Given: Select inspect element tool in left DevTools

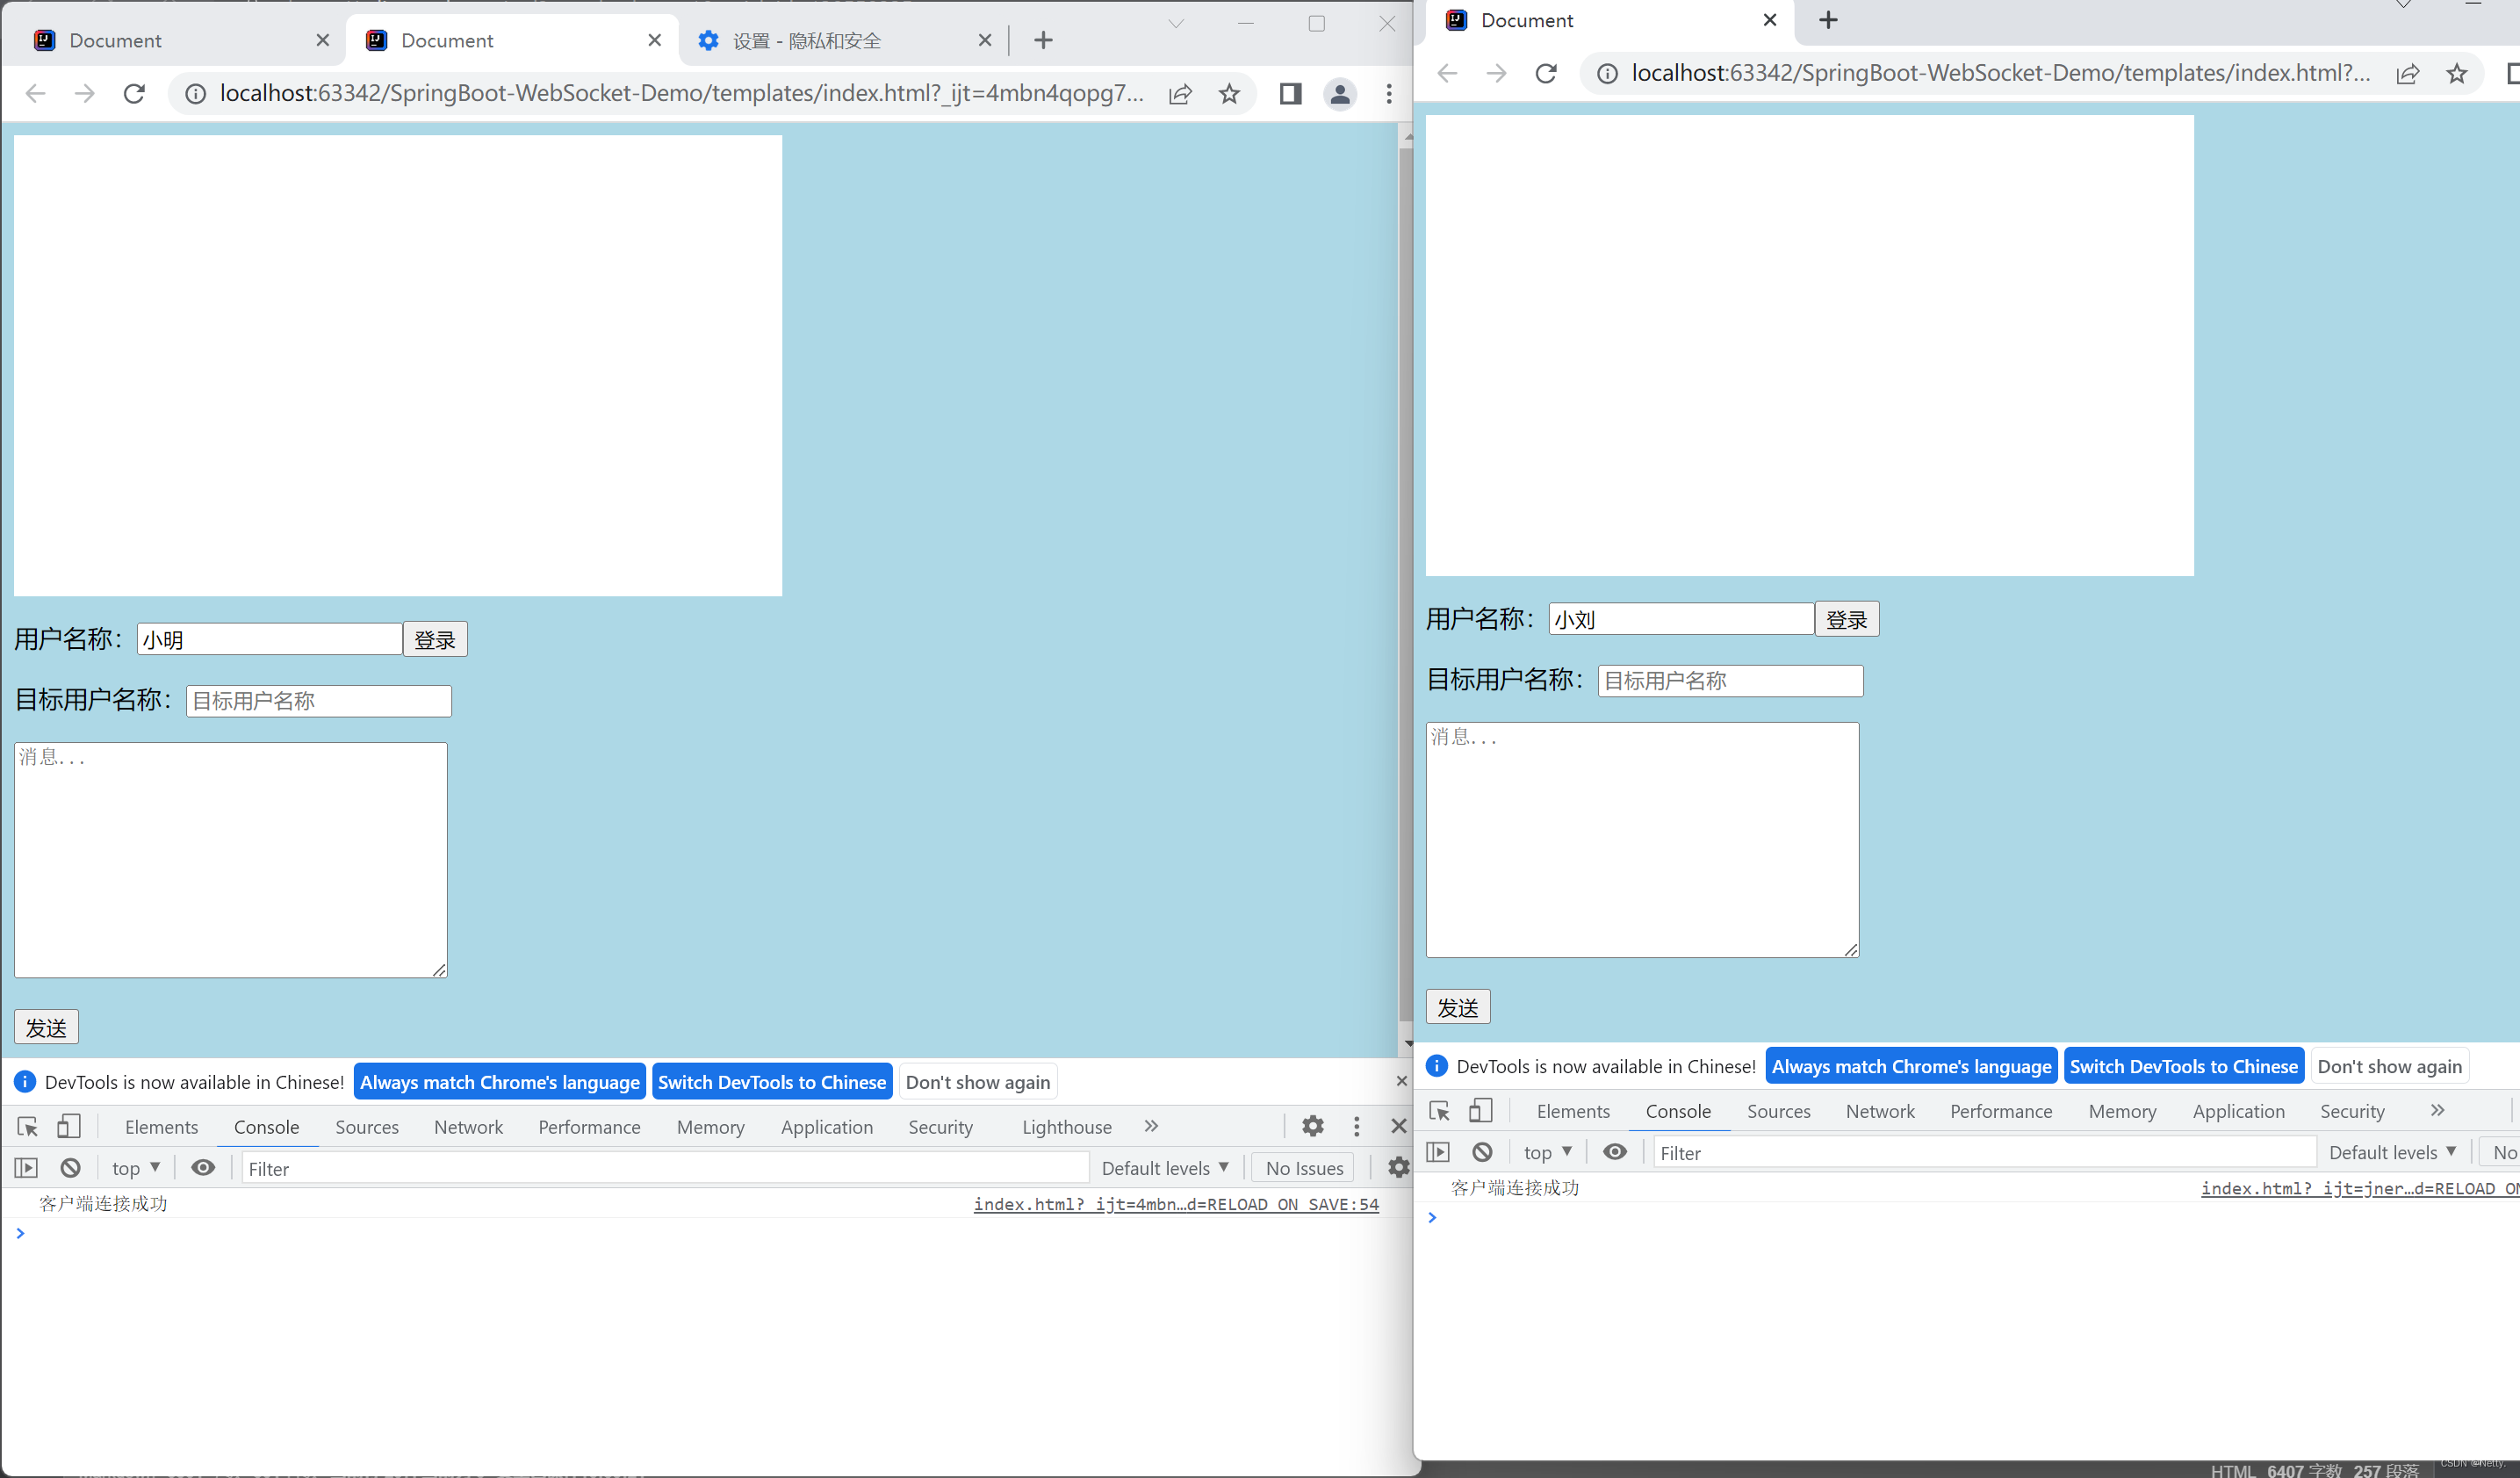Looking at the screenshot, I should coord(28,1127).
